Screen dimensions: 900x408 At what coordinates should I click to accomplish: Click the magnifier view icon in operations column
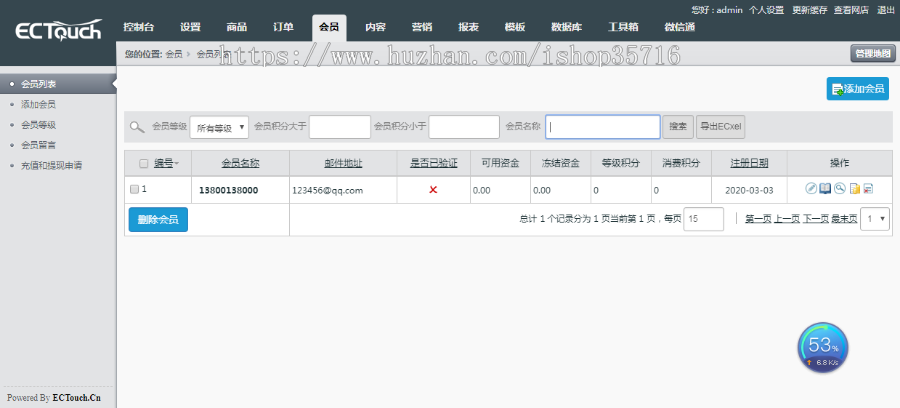coord(840,188)
